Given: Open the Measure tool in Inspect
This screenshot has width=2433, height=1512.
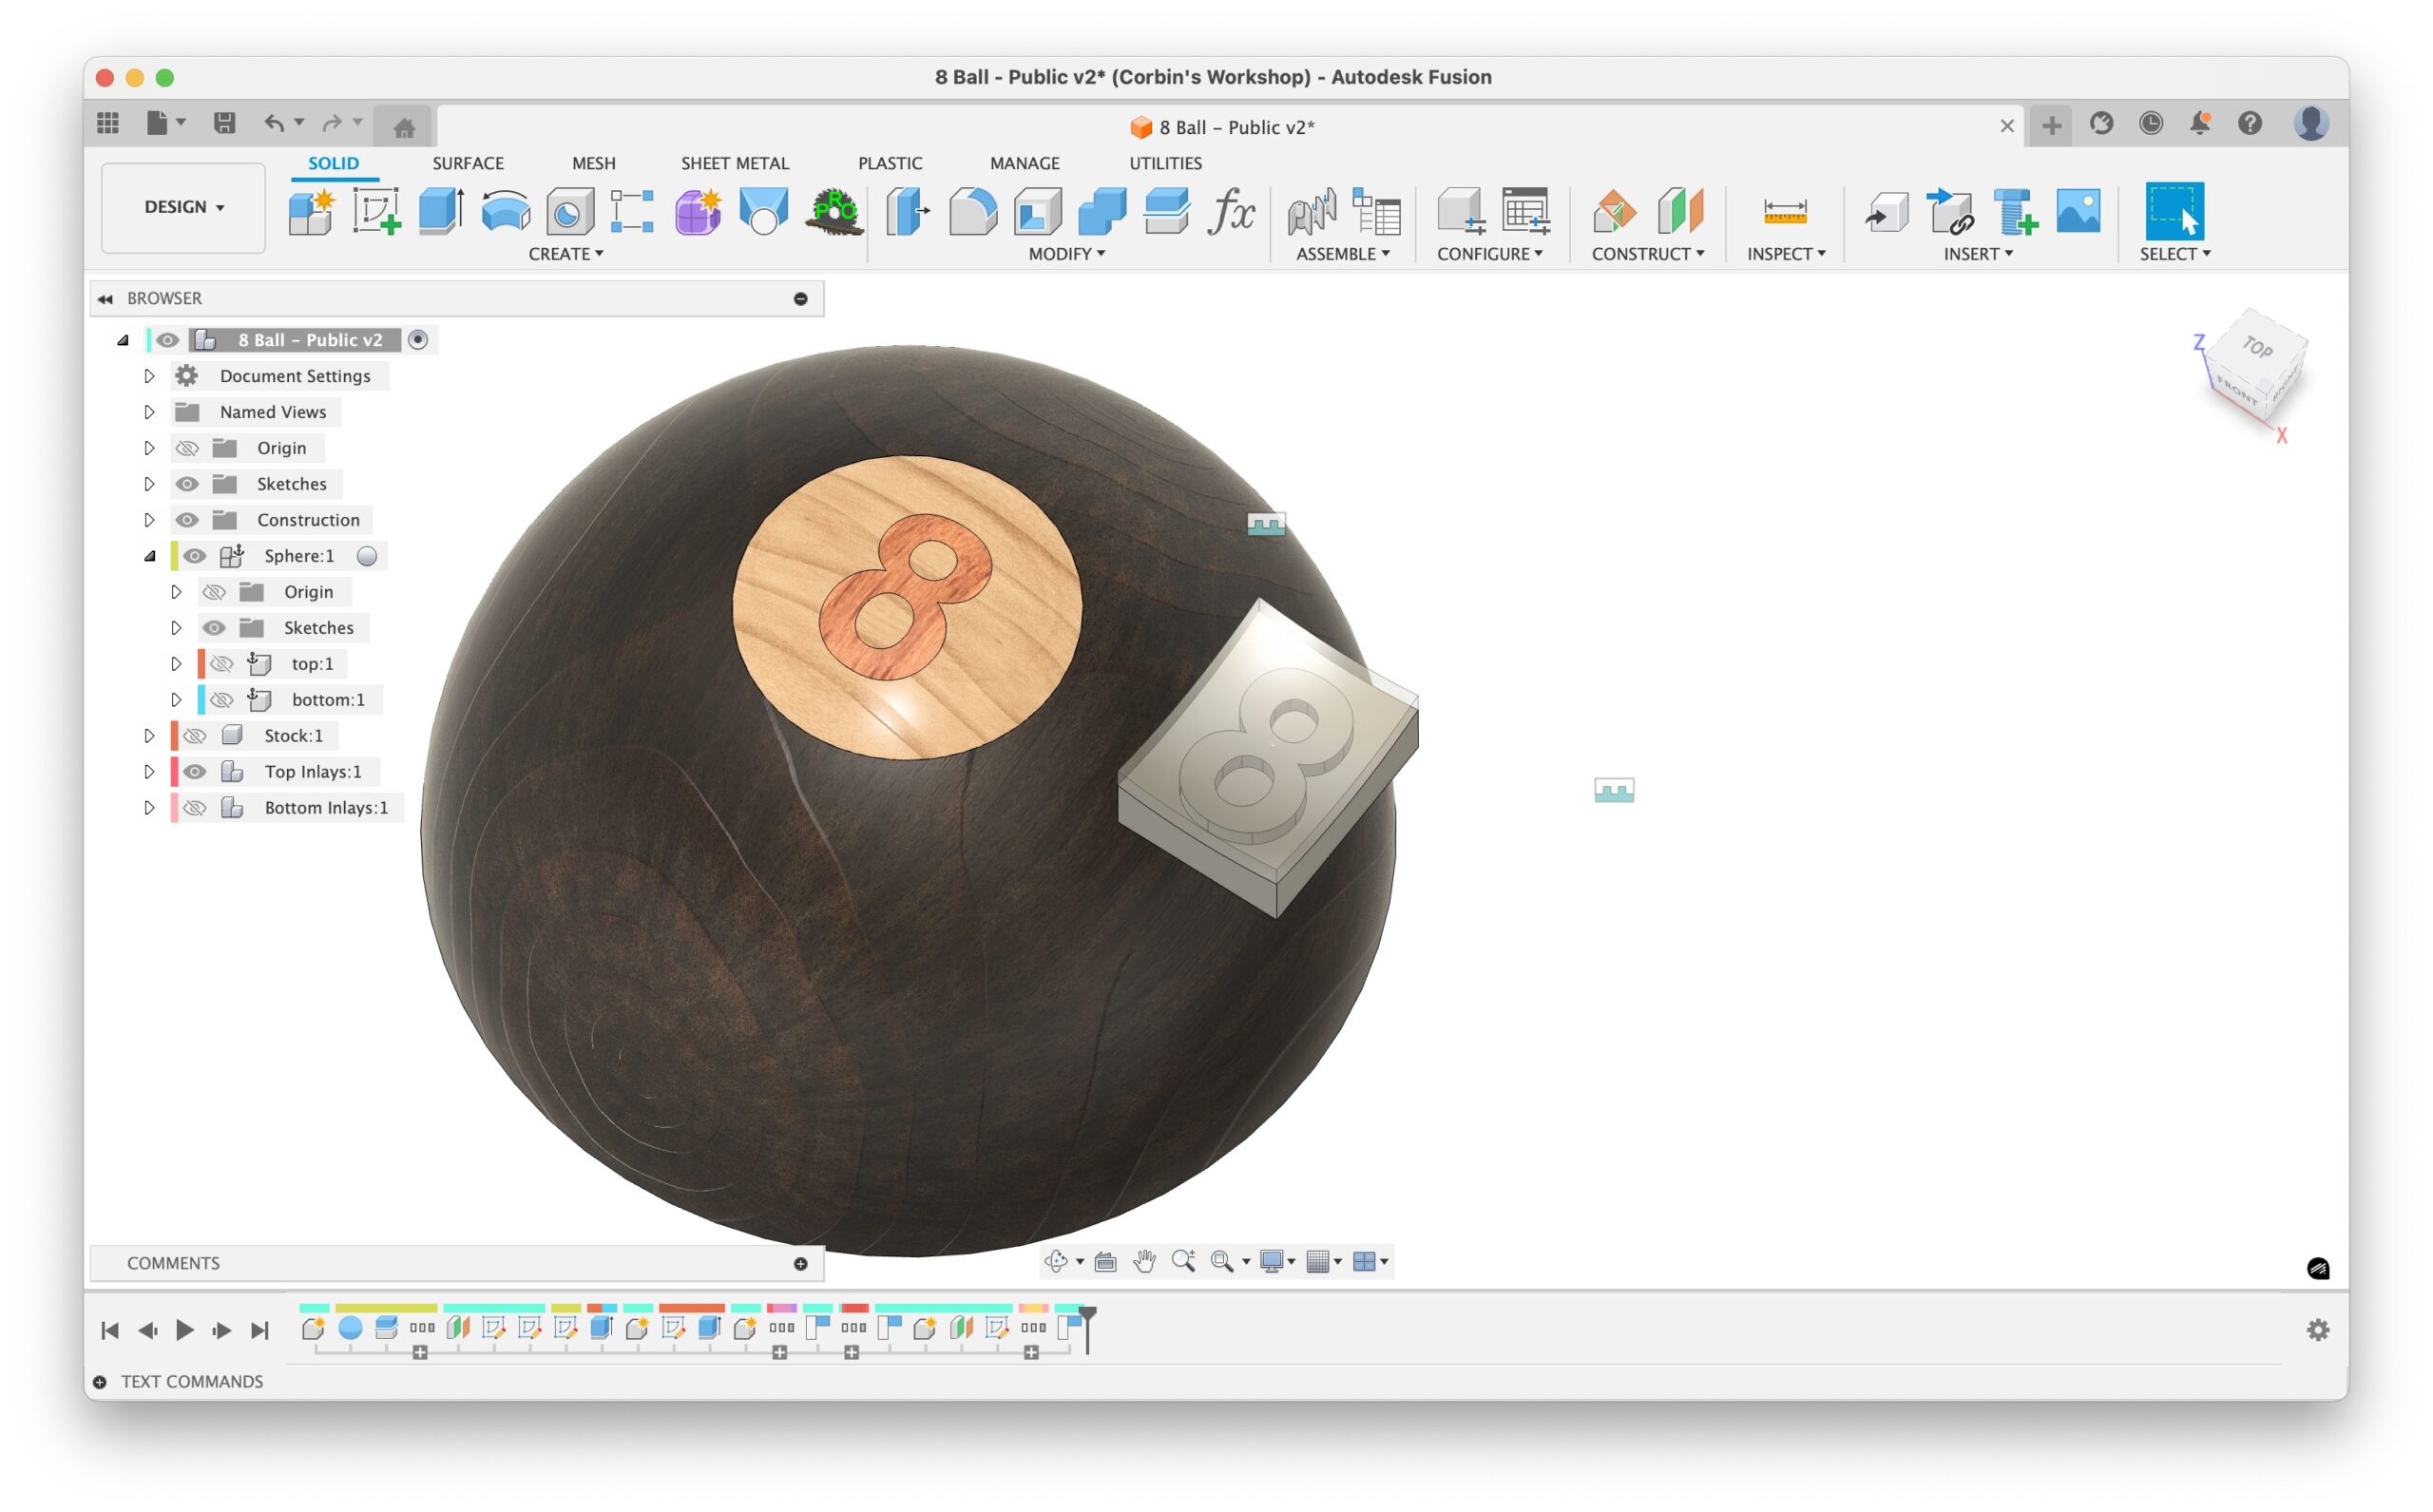Looking at the screenshot, I should pyautogui.click(x=1784, y=211).
